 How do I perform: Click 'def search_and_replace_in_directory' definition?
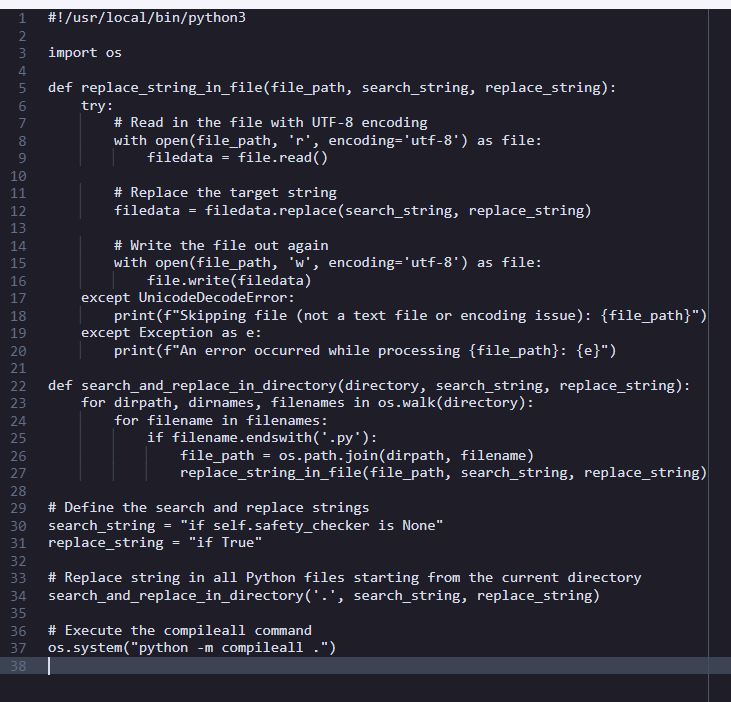(369, 385)
